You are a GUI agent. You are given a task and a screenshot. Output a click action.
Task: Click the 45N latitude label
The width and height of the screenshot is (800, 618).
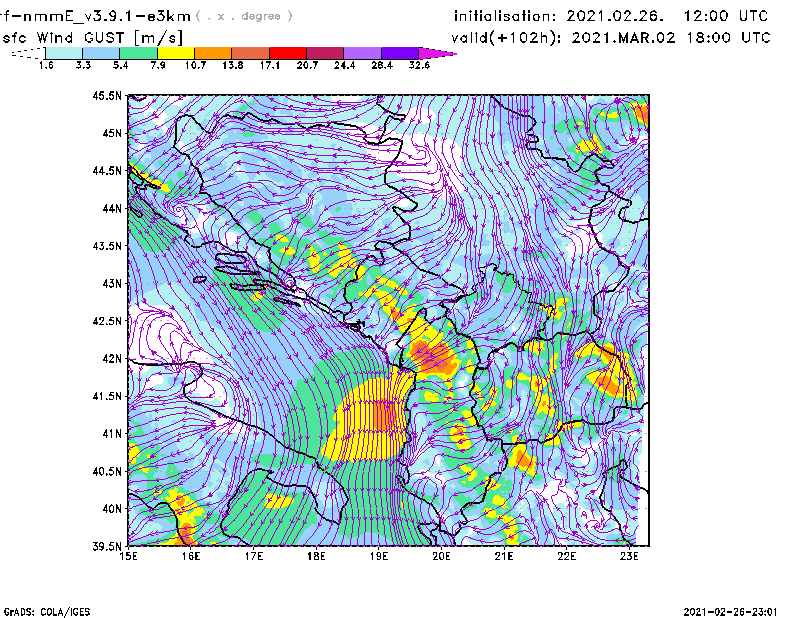[112, 133]
